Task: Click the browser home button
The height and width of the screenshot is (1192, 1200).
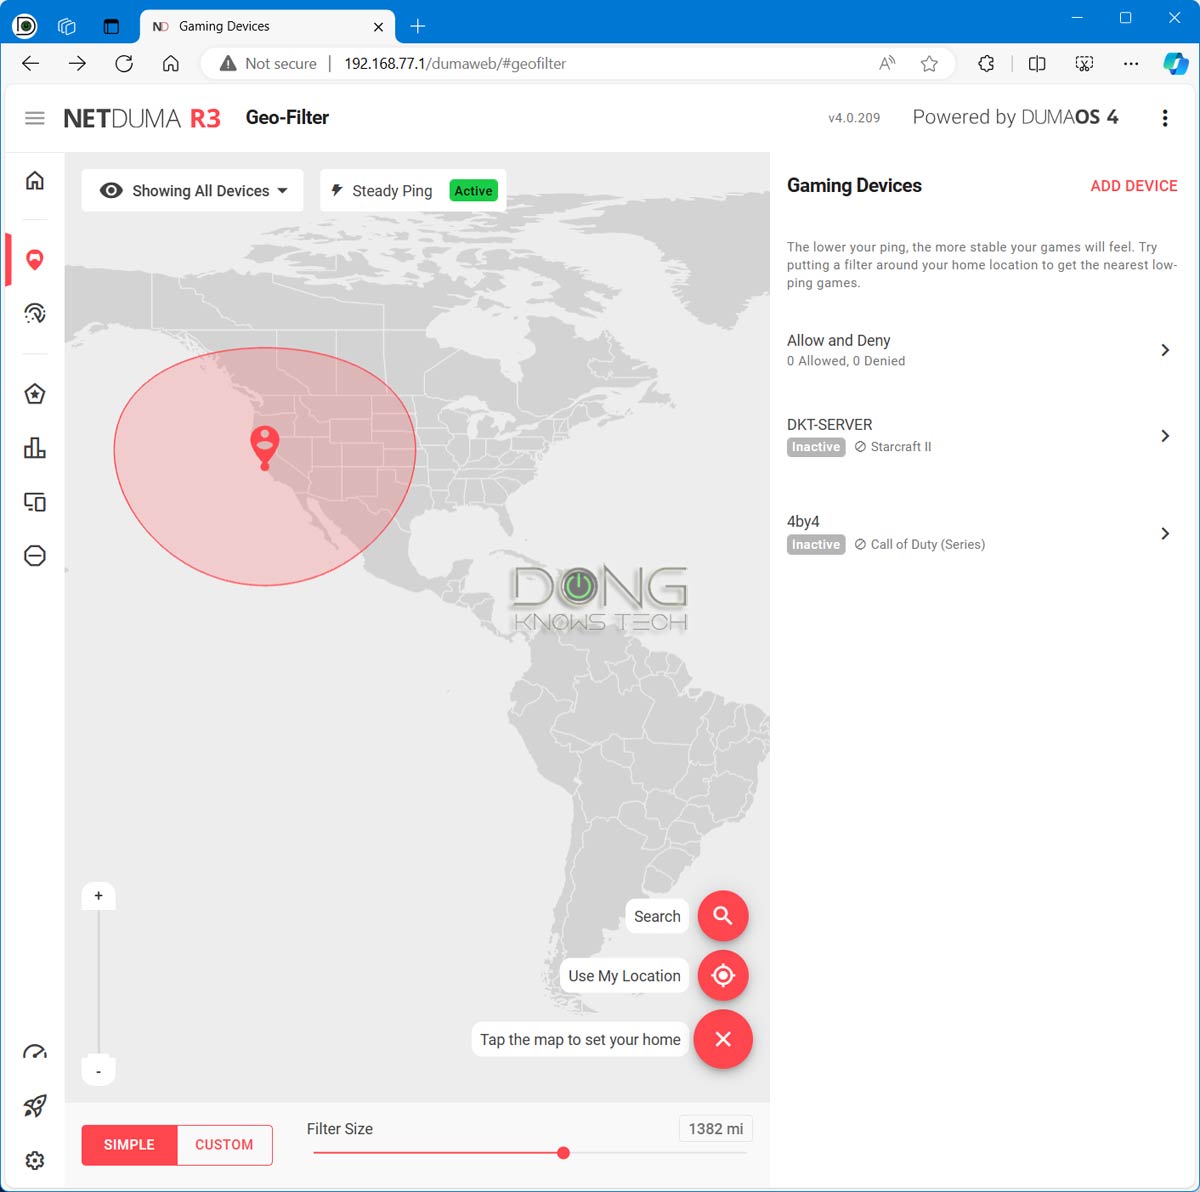Action: 171,63
